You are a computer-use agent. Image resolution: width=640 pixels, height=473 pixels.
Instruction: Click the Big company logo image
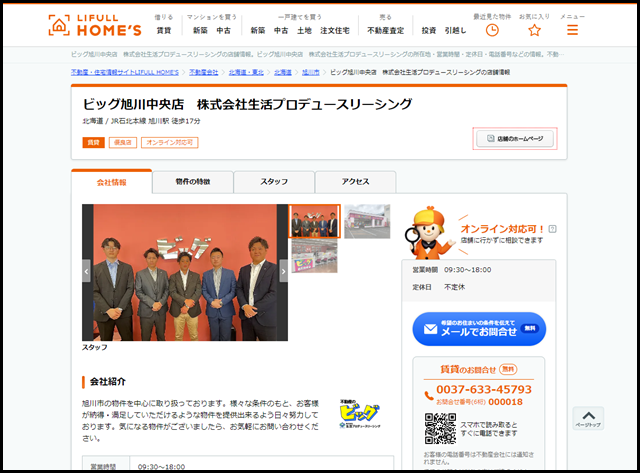tap(360, 413)
